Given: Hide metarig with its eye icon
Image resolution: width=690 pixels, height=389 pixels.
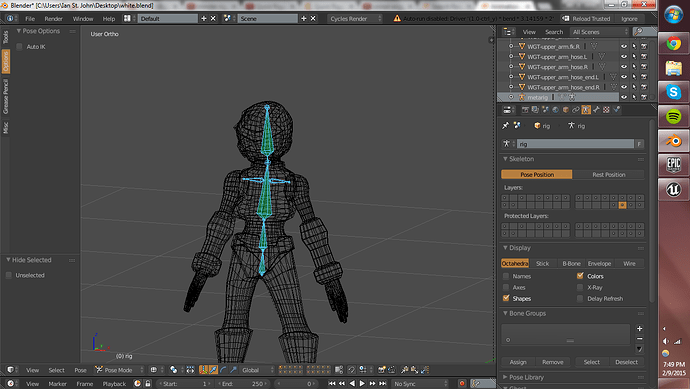Looking at the screenshot, I should pos(624,97).
